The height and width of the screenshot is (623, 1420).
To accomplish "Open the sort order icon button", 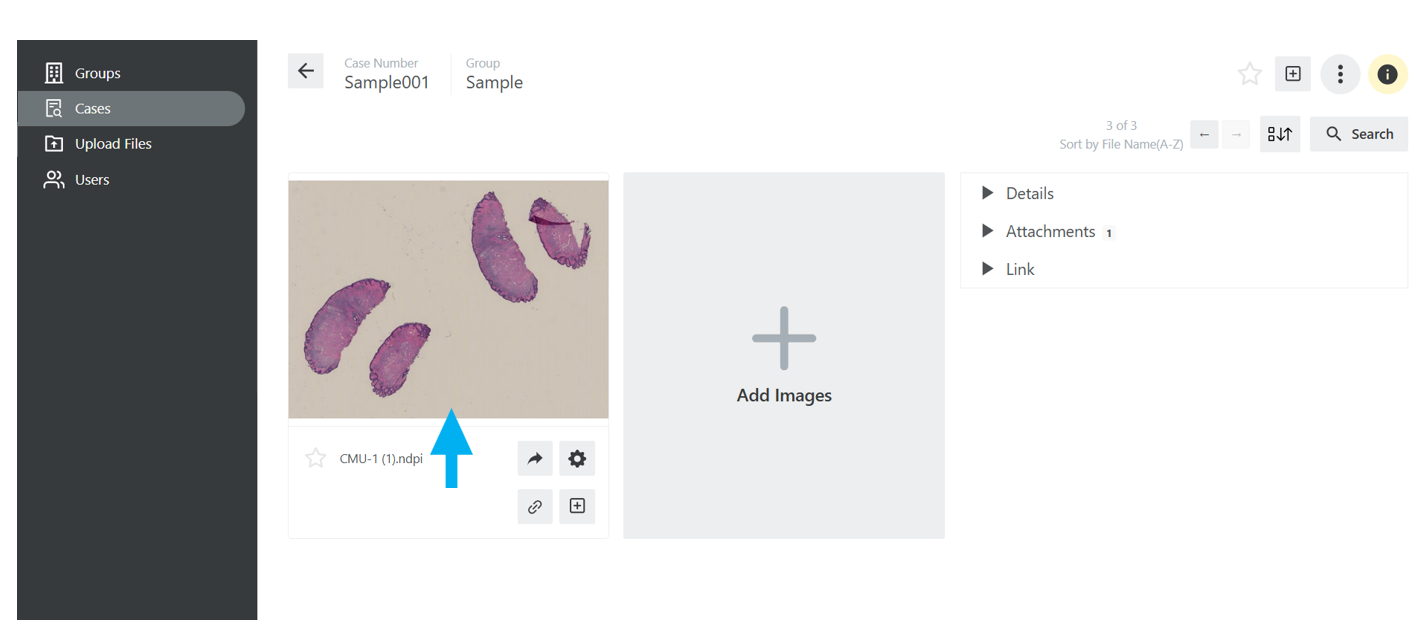I will (1280, 134).
